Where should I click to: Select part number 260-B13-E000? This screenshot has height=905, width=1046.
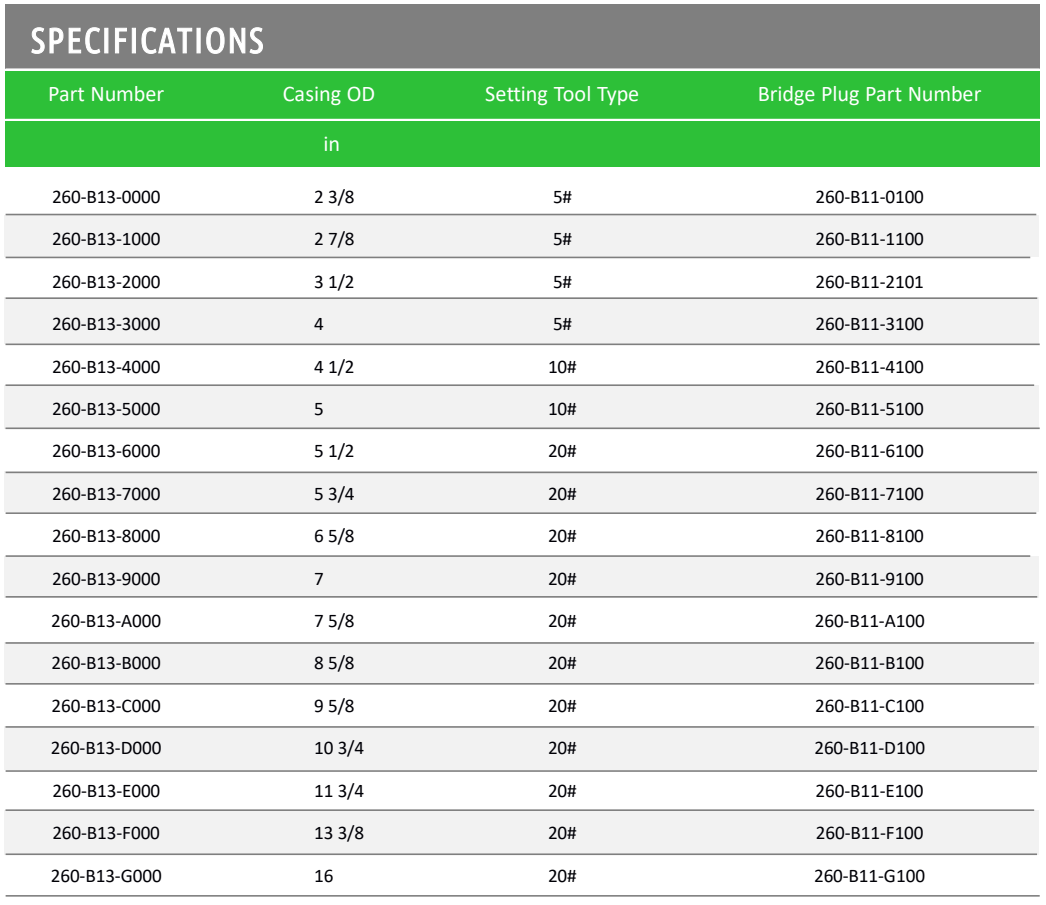[x=106, y=791]
